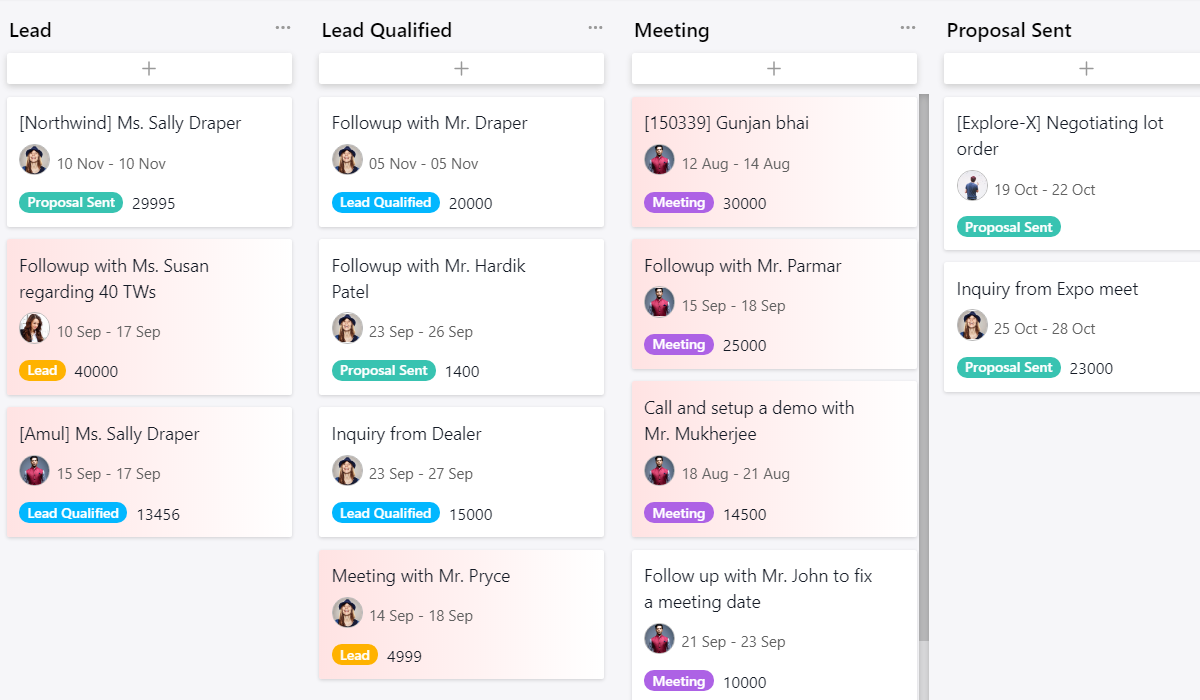Open Inquiry from Dealer card title

pyautogui.click(x=407, y=434)
